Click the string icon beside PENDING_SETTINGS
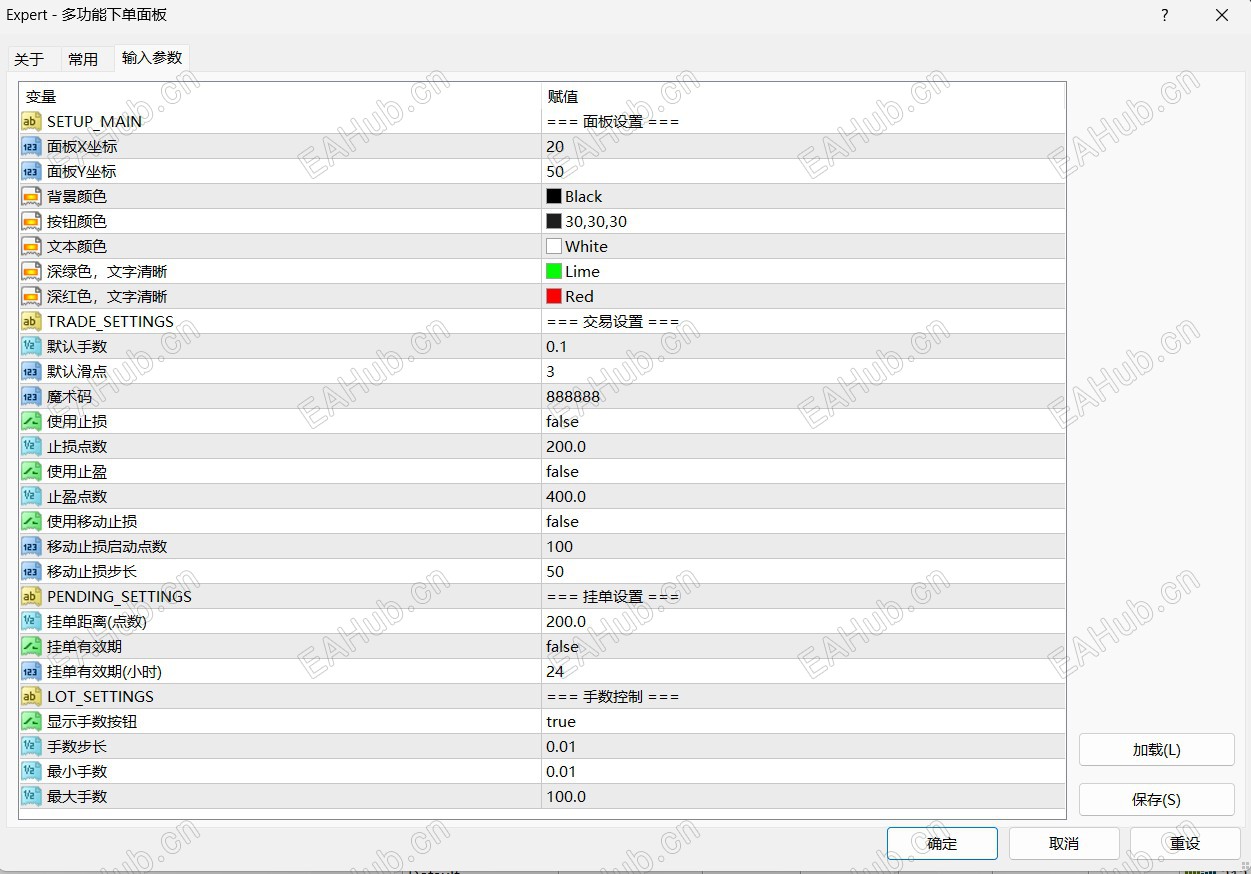Image resolution: width=1251 pixels, height=874 pixels. (31, 596)
